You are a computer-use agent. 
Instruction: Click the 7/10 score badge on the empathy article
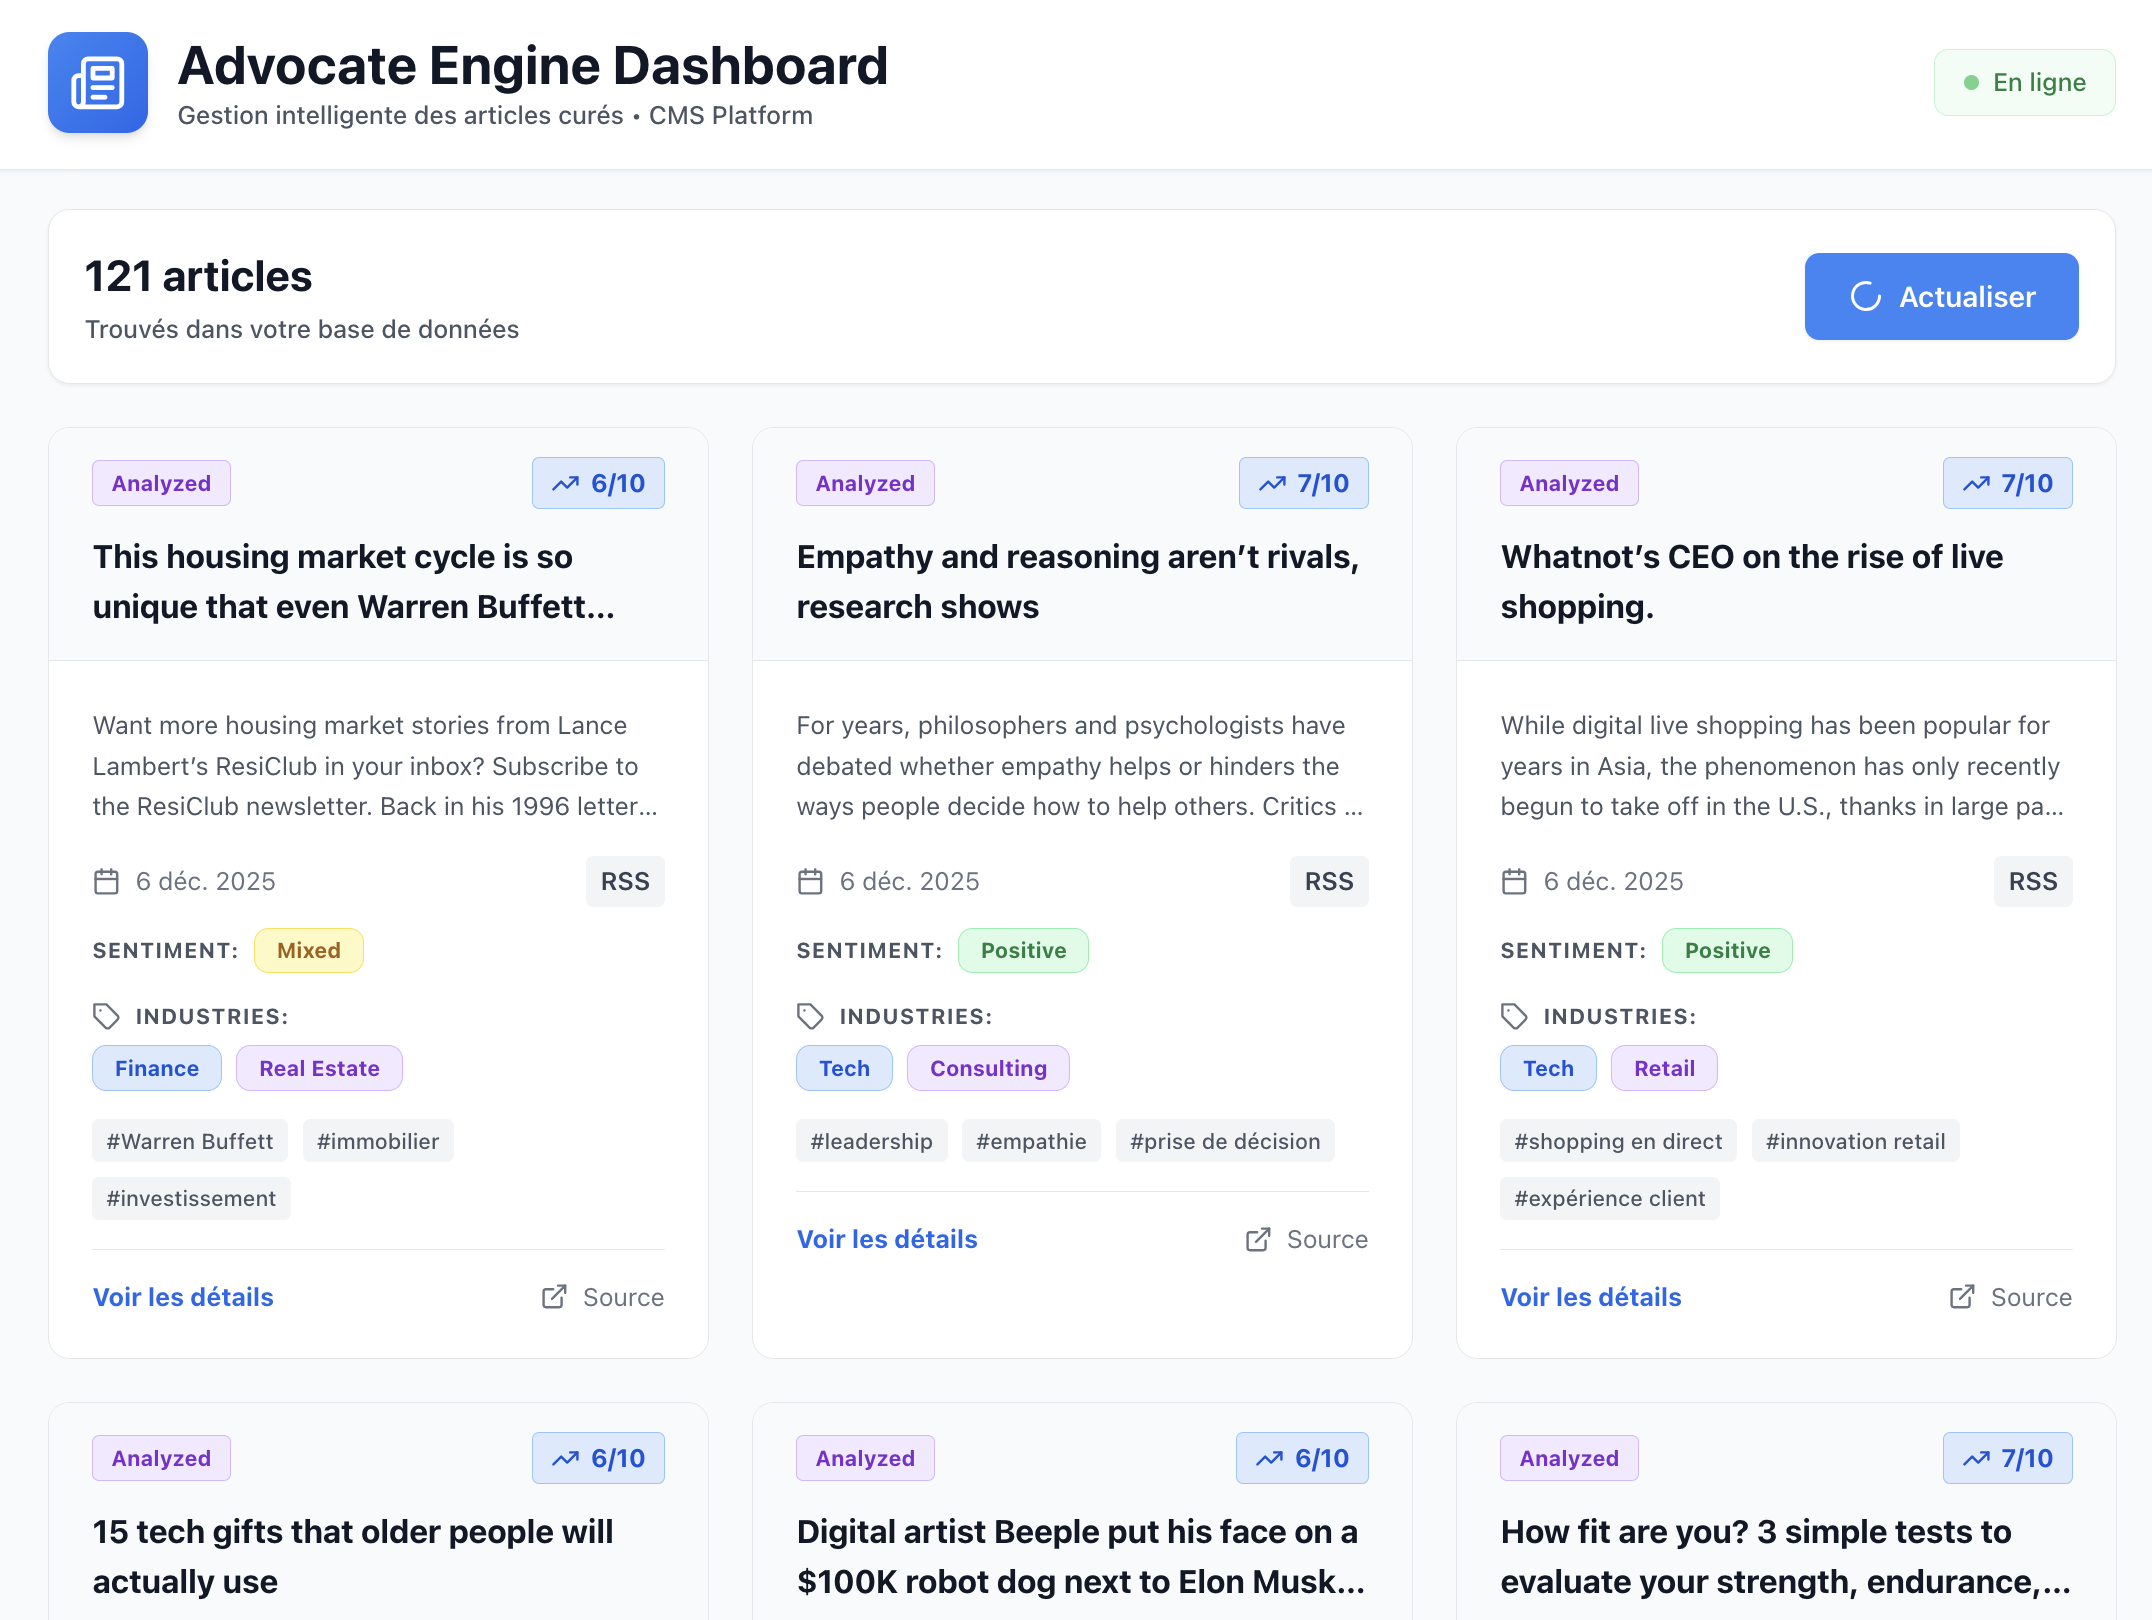pos(1303,482)
